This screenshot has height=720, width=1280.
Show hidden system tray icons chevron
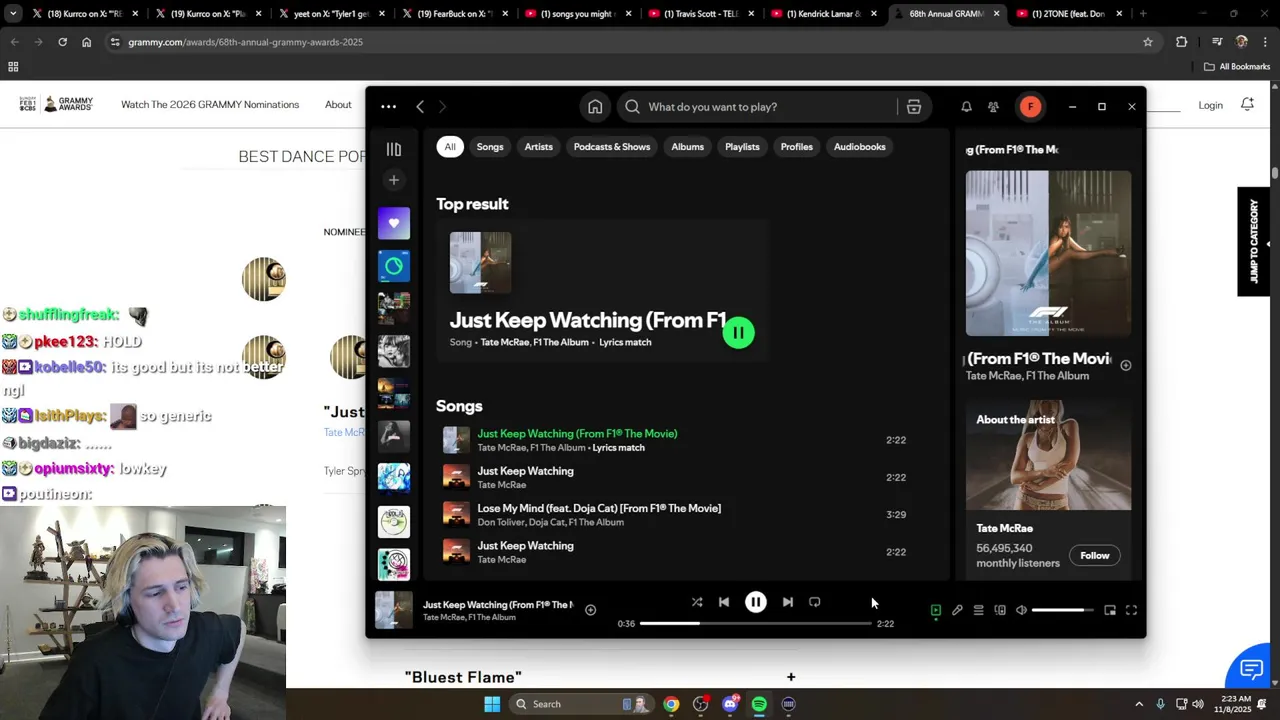pyautogui.click(x=1138, y=704)
